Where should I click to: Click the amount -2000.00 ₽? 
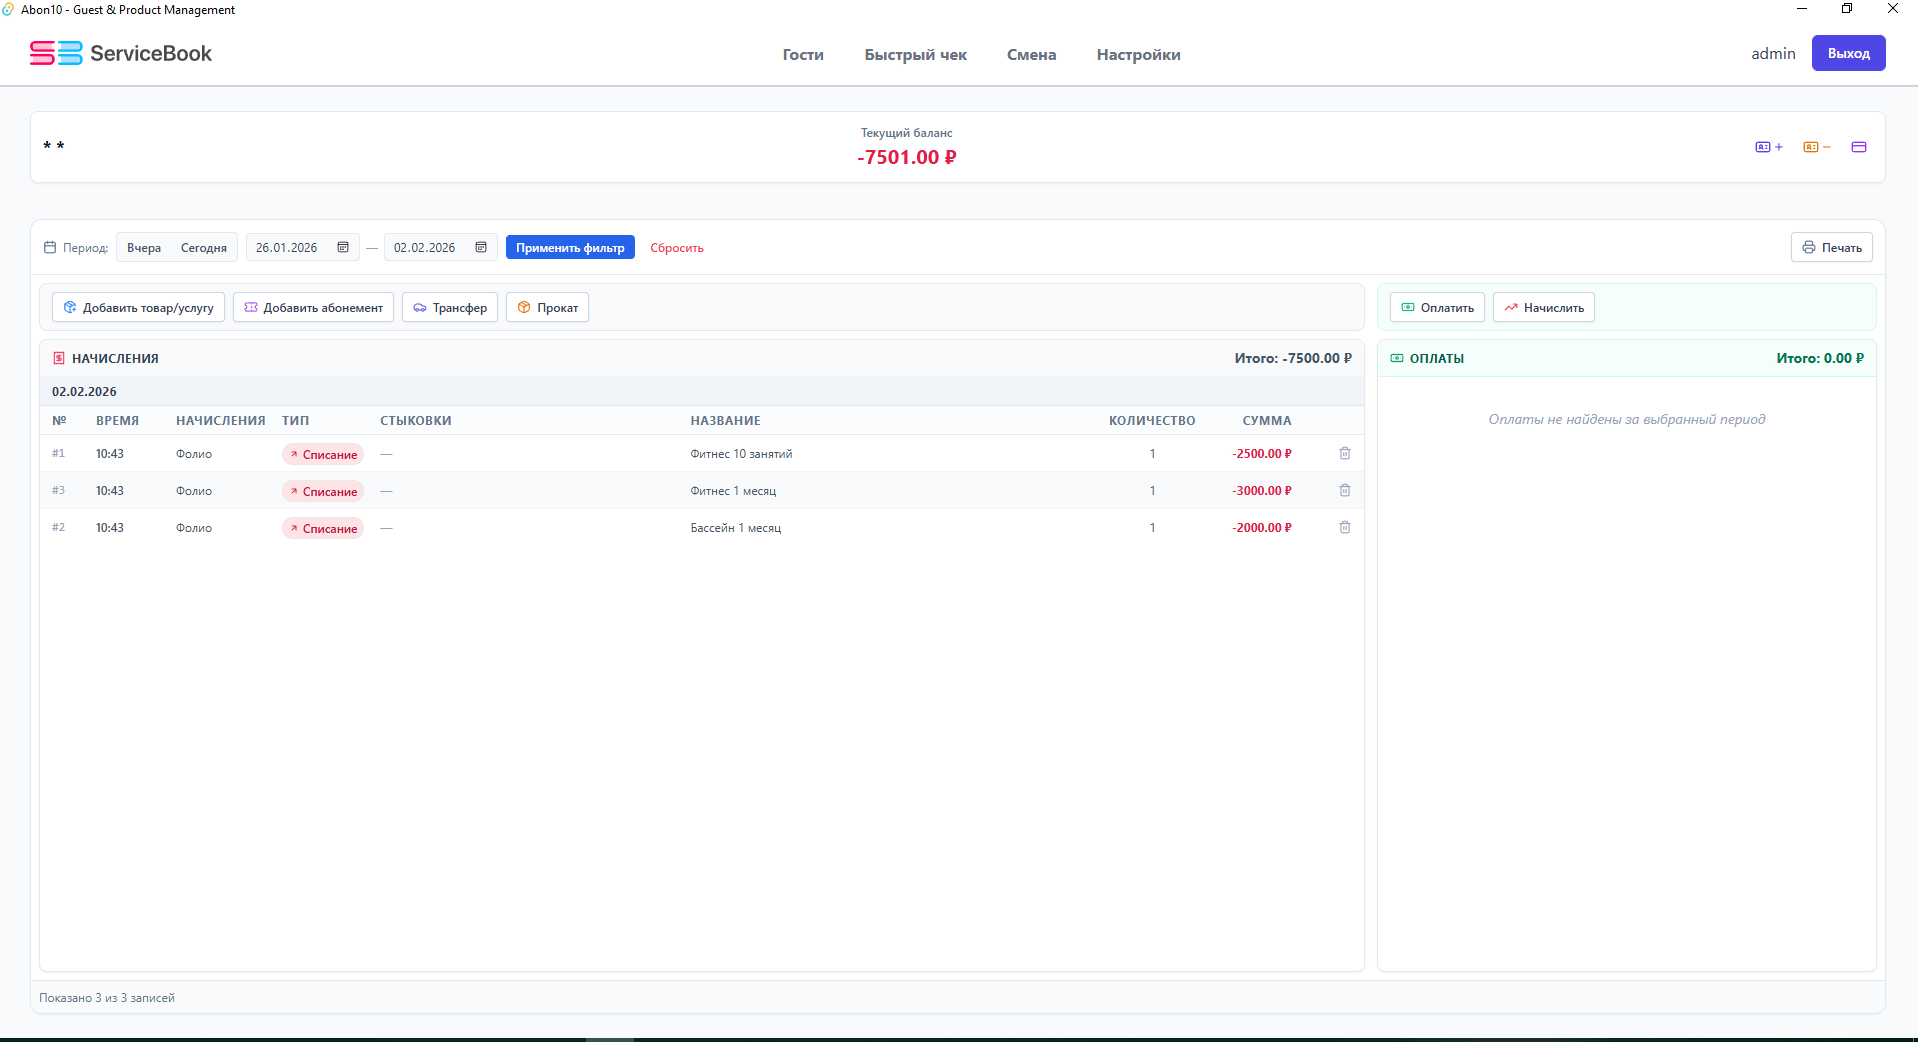pos(1262,528)
